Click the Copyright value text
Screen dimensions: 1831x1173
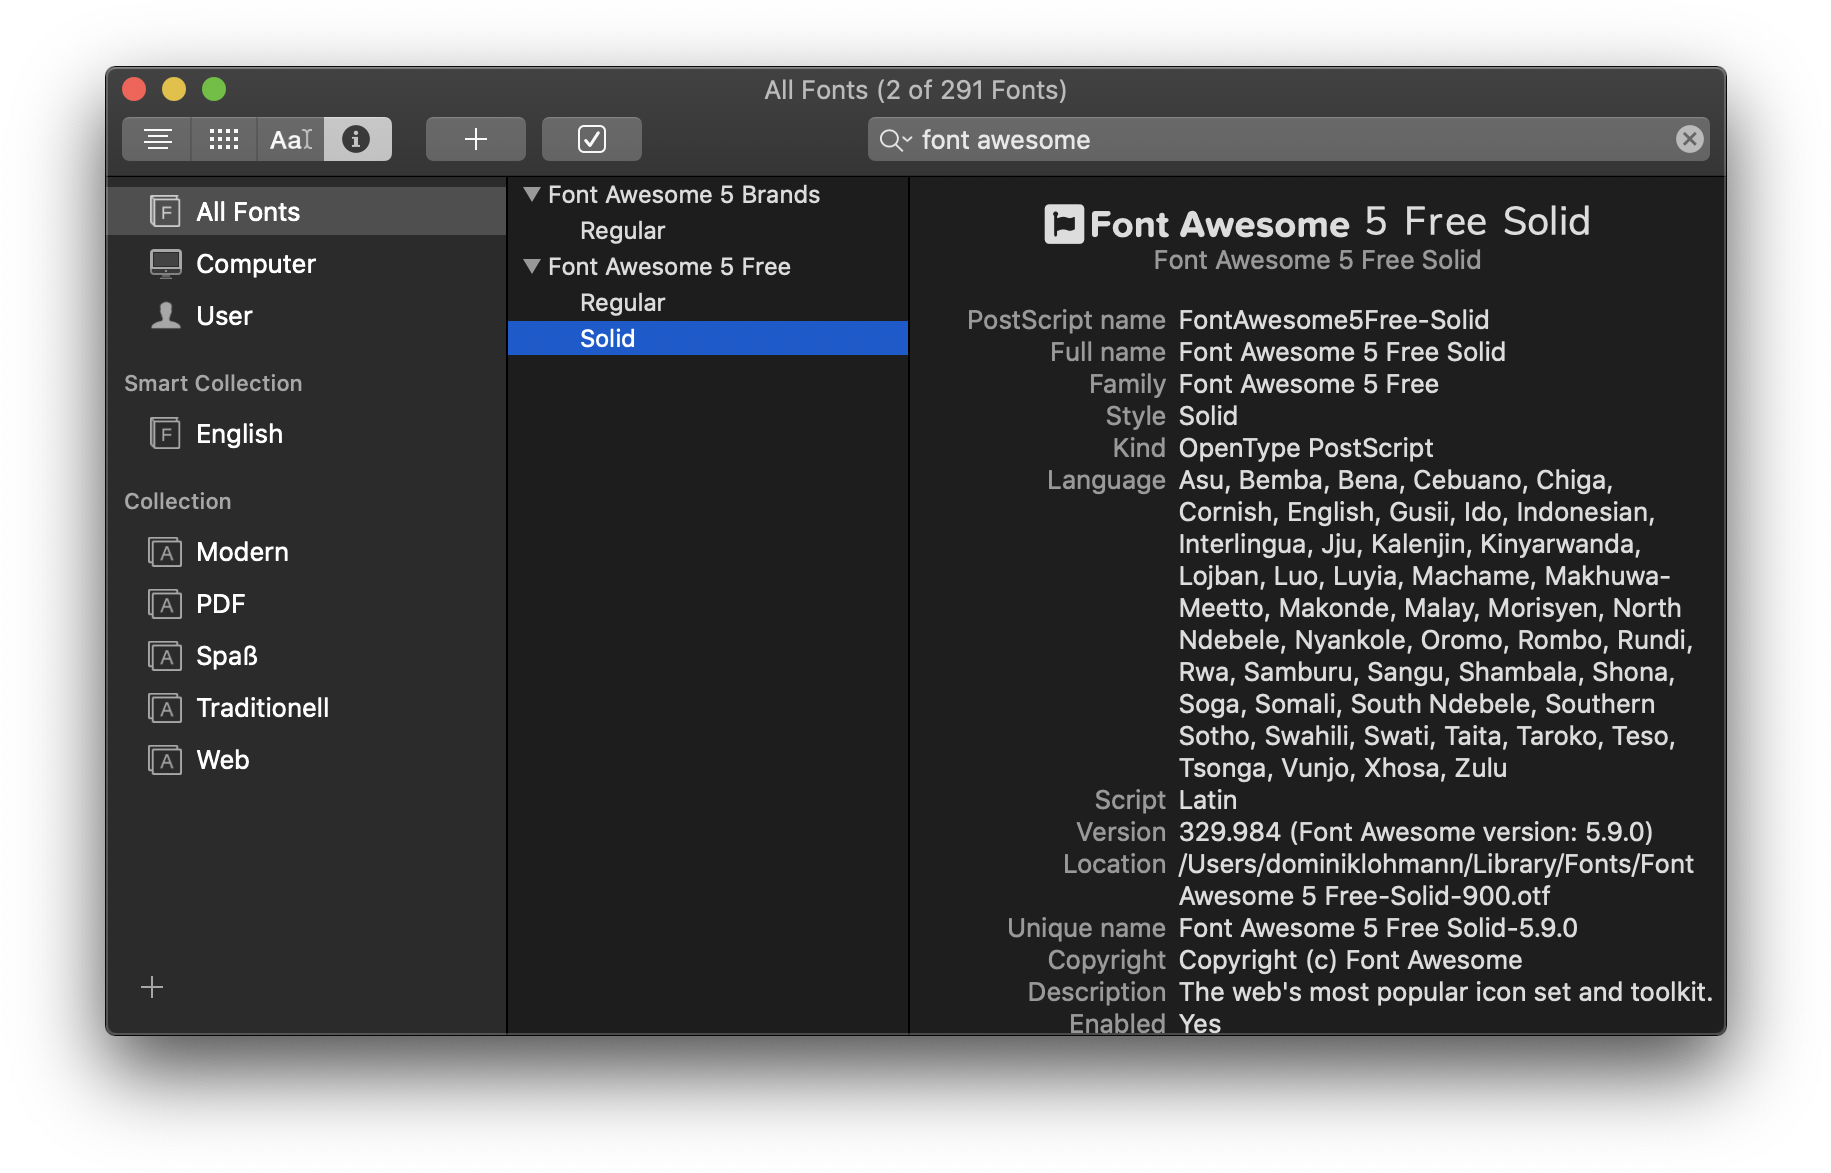1350,959
